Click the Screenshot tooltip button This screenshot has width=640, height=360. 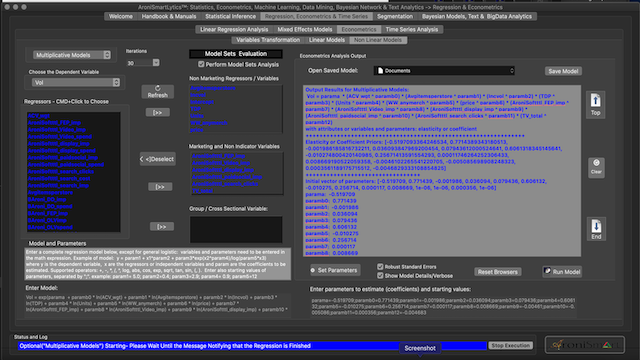[420, 348]
